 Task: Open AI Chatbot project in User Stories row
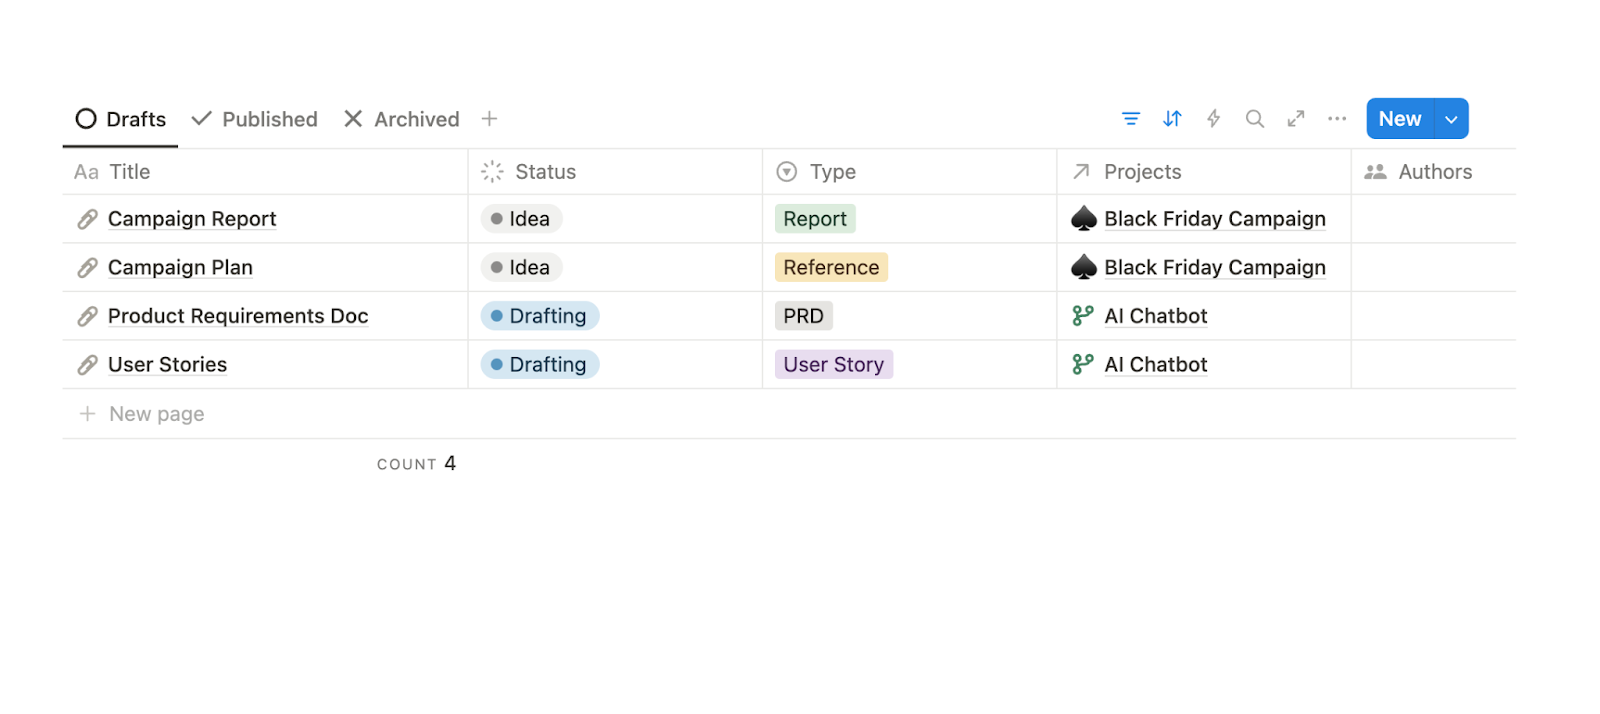tap(1155, 365)
